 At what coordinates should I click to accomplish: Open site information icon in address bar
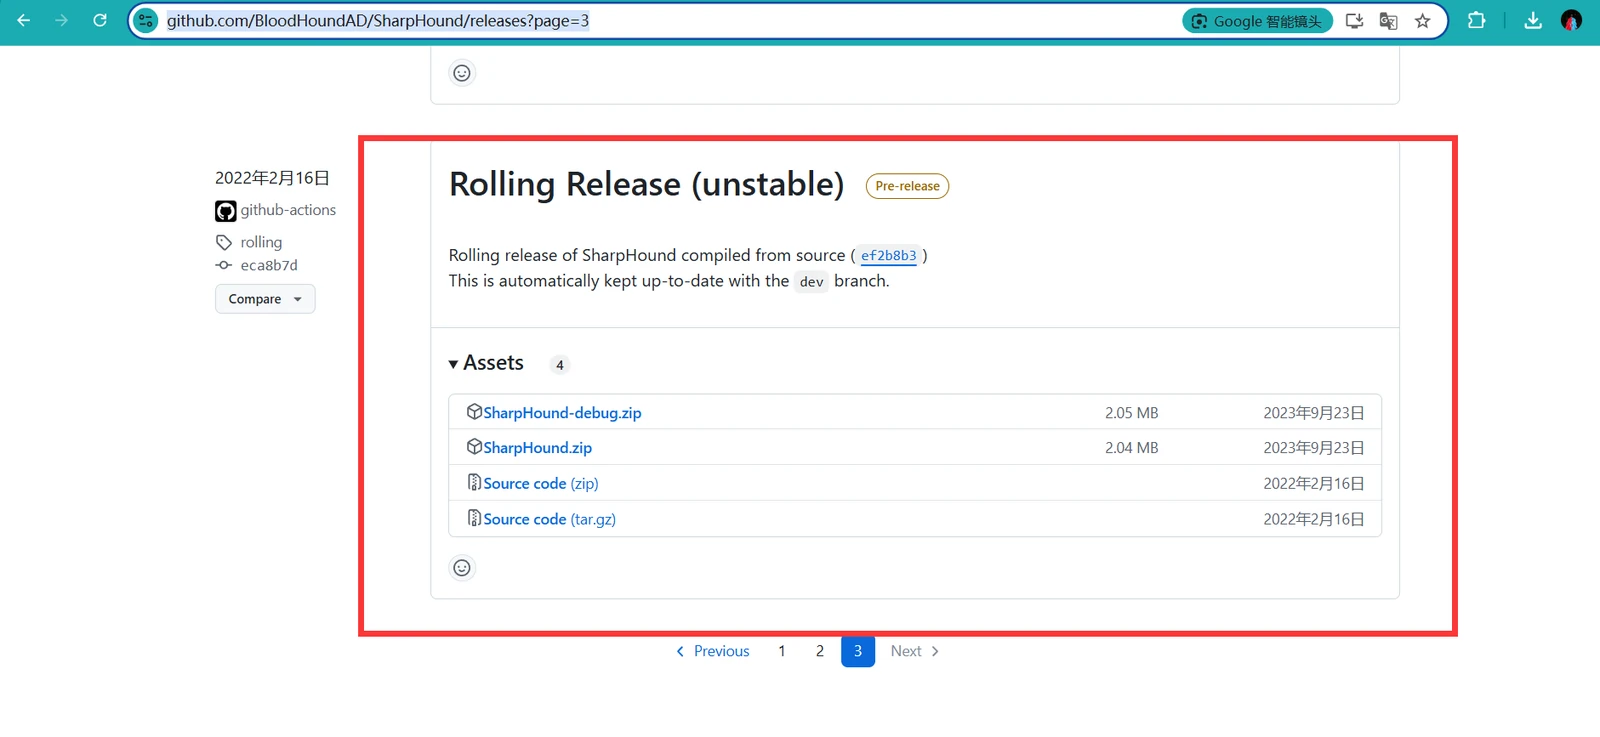(146, 21)
